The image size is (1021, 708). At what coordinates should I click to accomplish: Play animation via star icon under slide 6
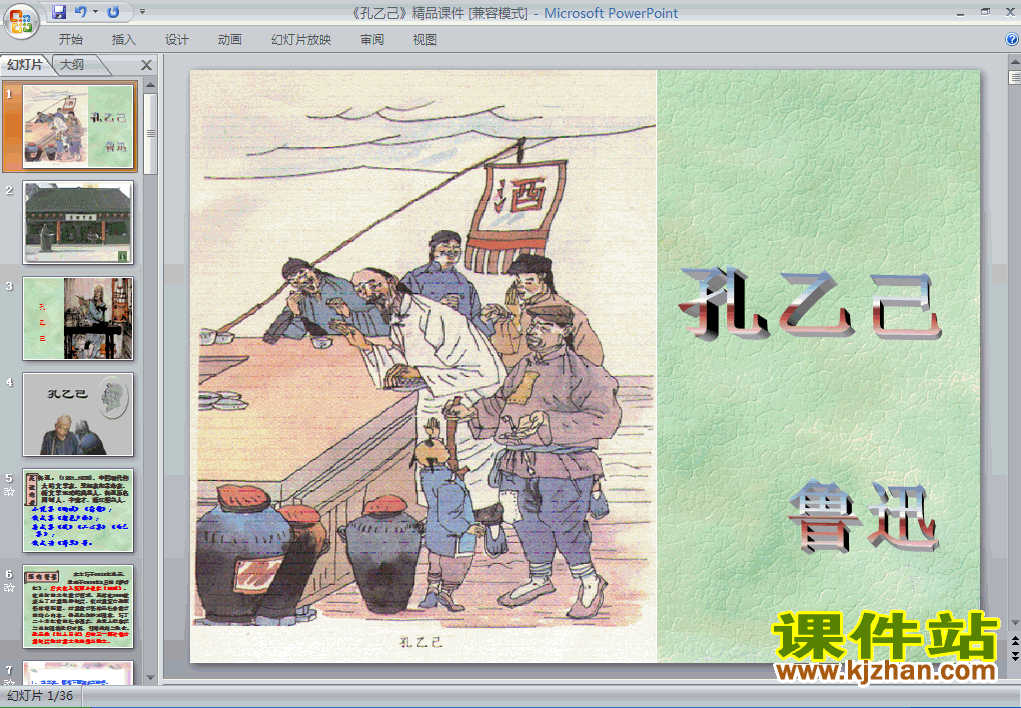[9, 588]
